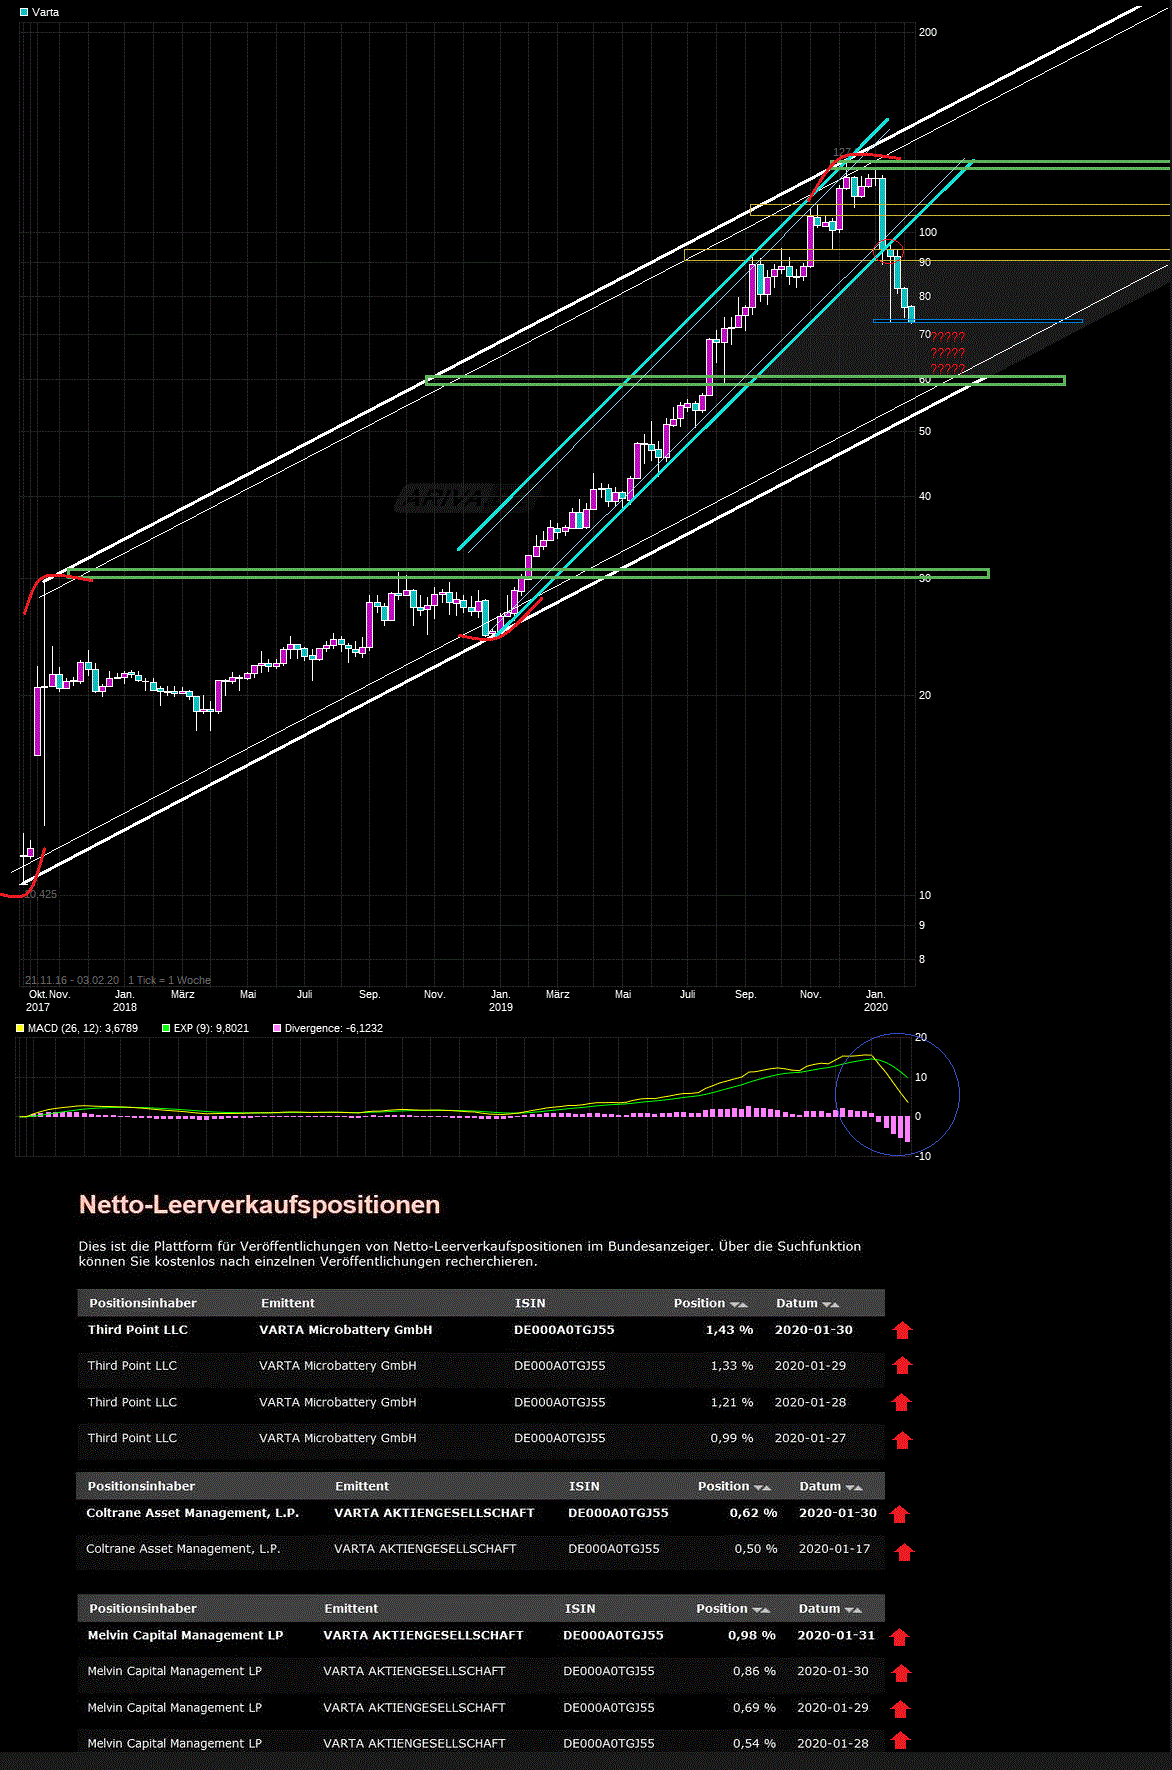Click the 'Divergence: -6,1232' label
The image size is (1172, 1770).
pyautogui.click(x=334, y=1028)
